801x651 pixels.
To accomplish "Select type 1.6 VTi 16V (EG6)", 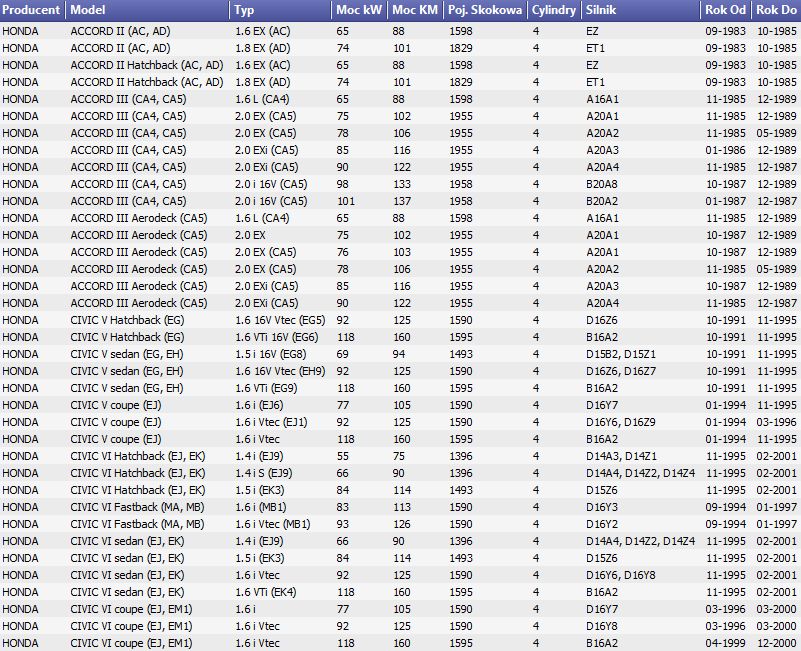I will tap(276, 337).
